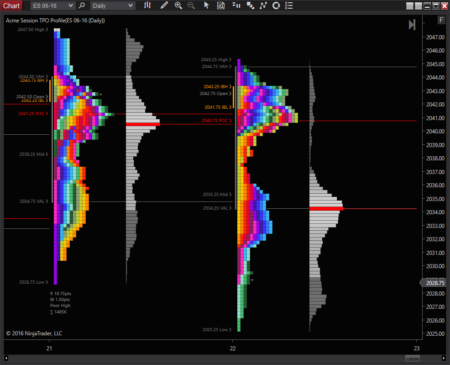The width and height of the screenshot is (450, 365).
Task: Toggle the F fixed scale button
Action: point(441,20)
